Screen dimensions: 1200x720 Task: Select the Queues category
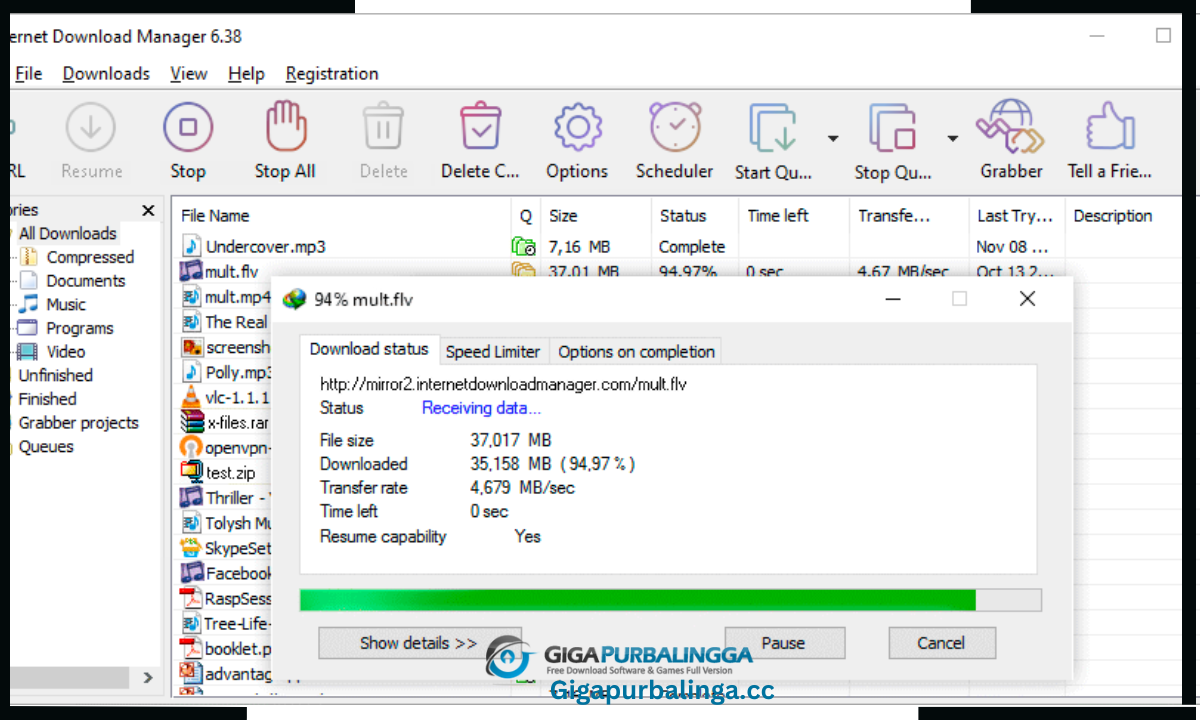point(46,447)
